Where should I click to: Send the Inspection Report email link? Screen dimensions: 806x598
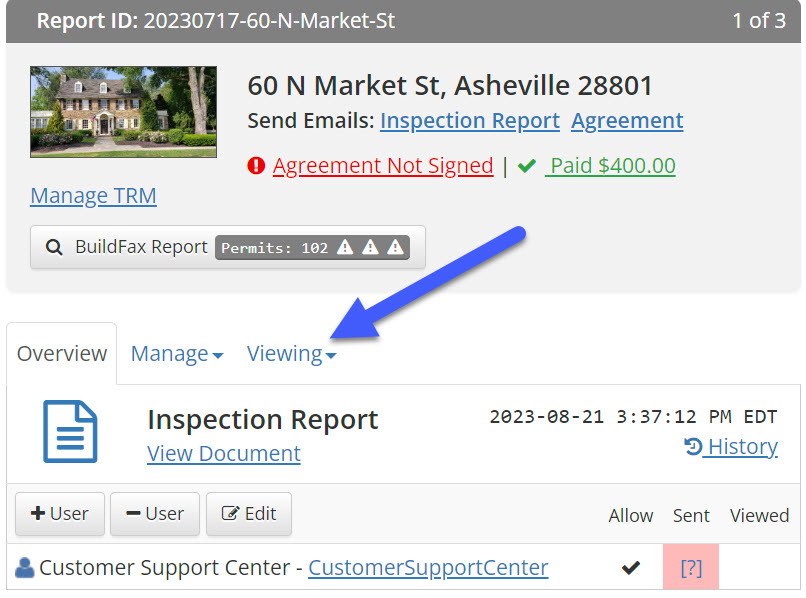click(469, 121)
